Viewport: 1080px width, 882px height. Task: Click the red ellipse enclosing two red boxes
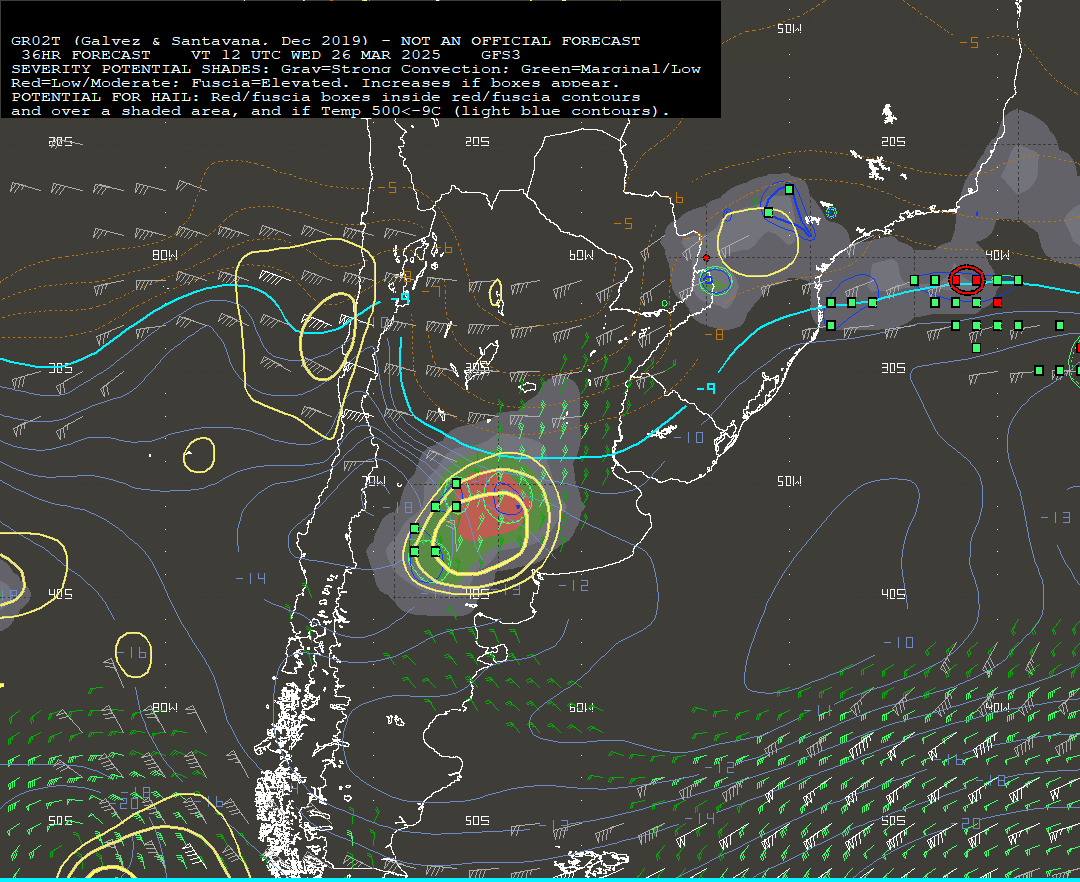point(966,280)
